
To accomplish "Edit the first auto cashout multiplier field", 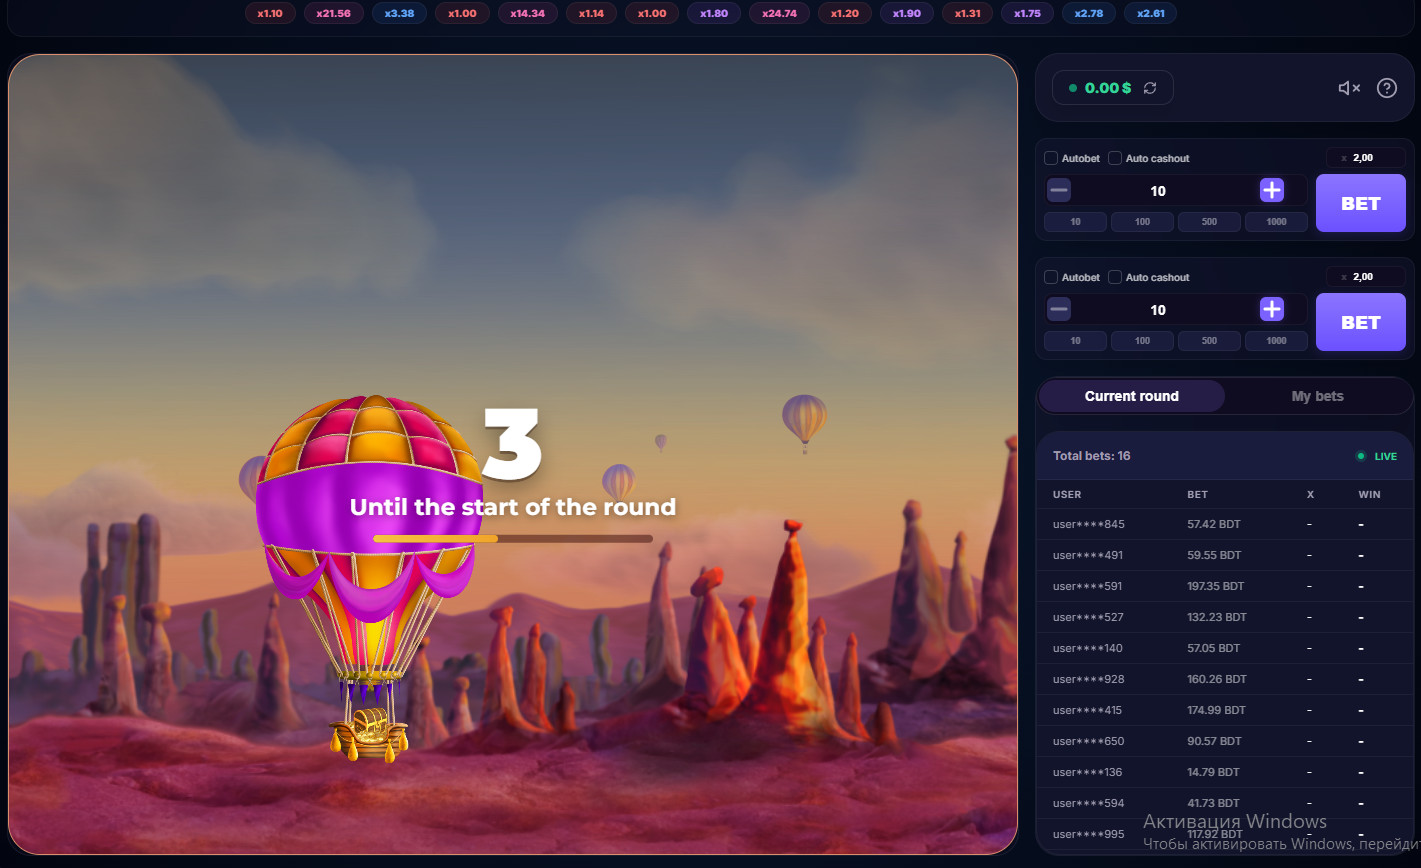I will pos(1366,157).
